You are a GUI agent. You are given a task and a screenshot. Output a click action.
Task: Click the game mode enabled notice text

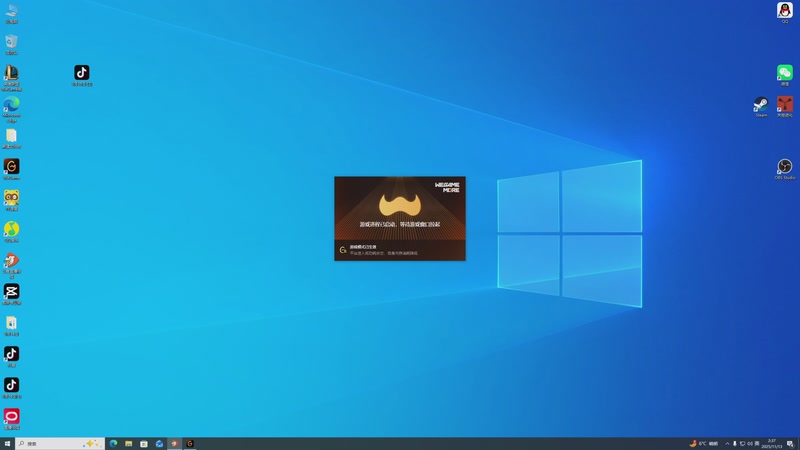[x=363, y=247]
